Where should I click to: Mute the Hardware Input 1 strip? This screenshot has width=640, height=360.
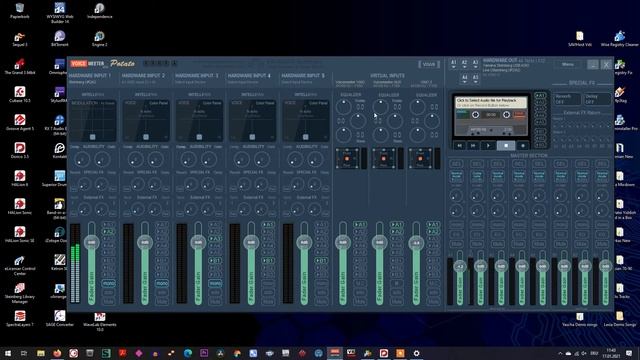pyautogui.click(x=109, y=302)
